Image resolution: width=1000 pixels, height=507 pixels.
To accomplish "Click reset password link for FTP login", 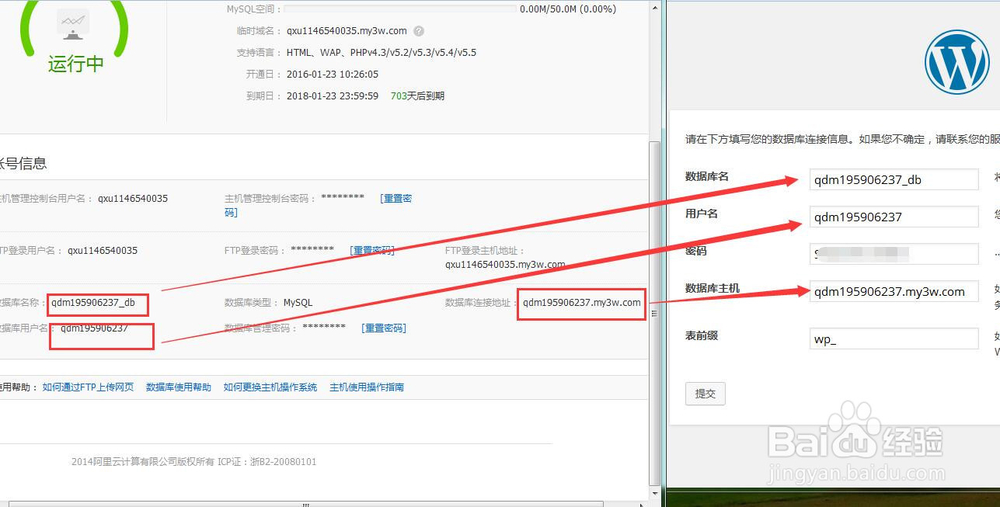I will coord(372,251).
